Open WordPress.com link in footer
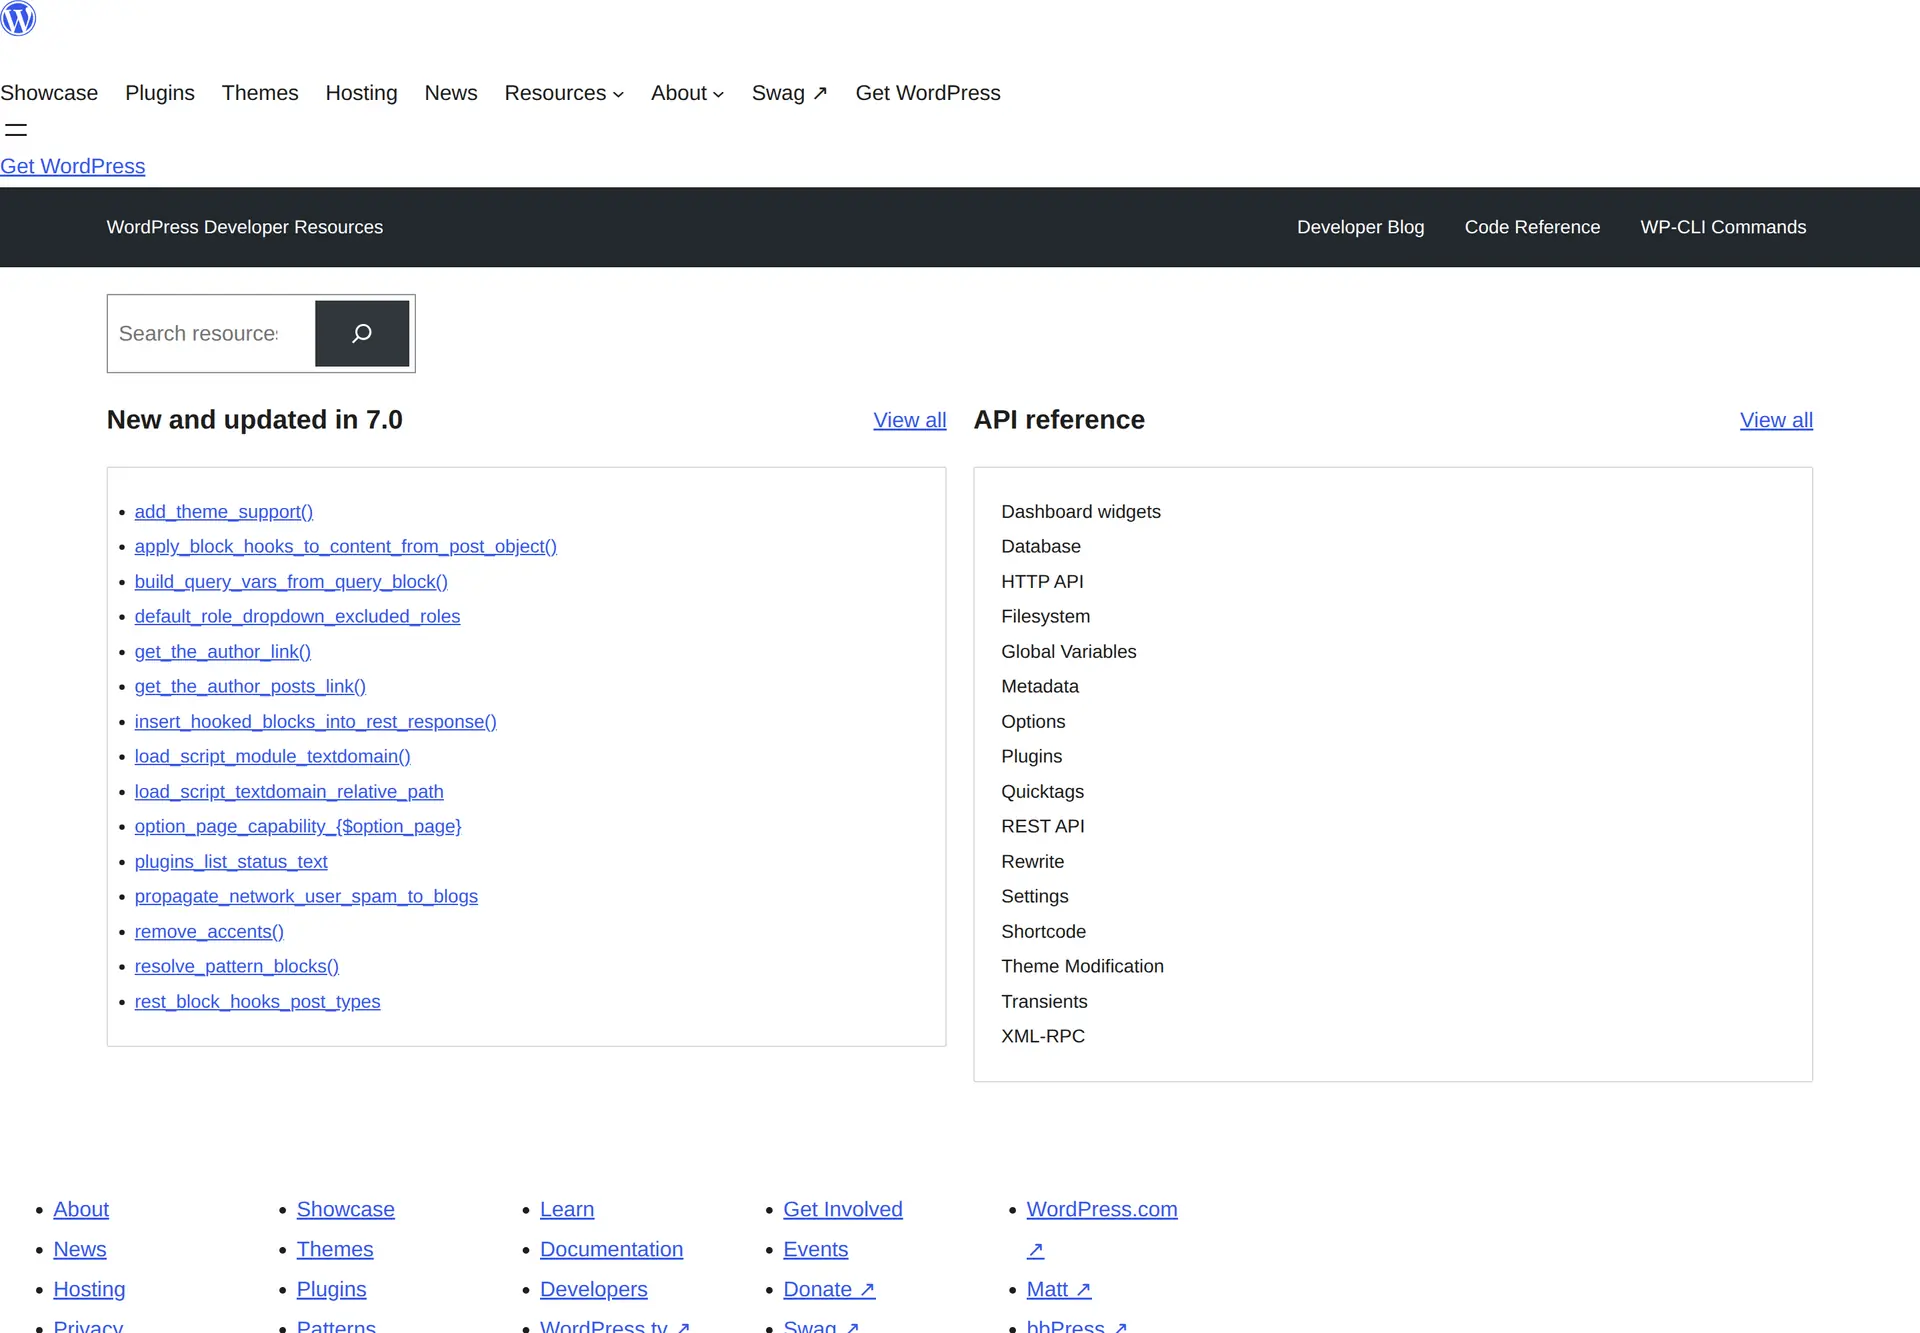 pos(1102,1210)
